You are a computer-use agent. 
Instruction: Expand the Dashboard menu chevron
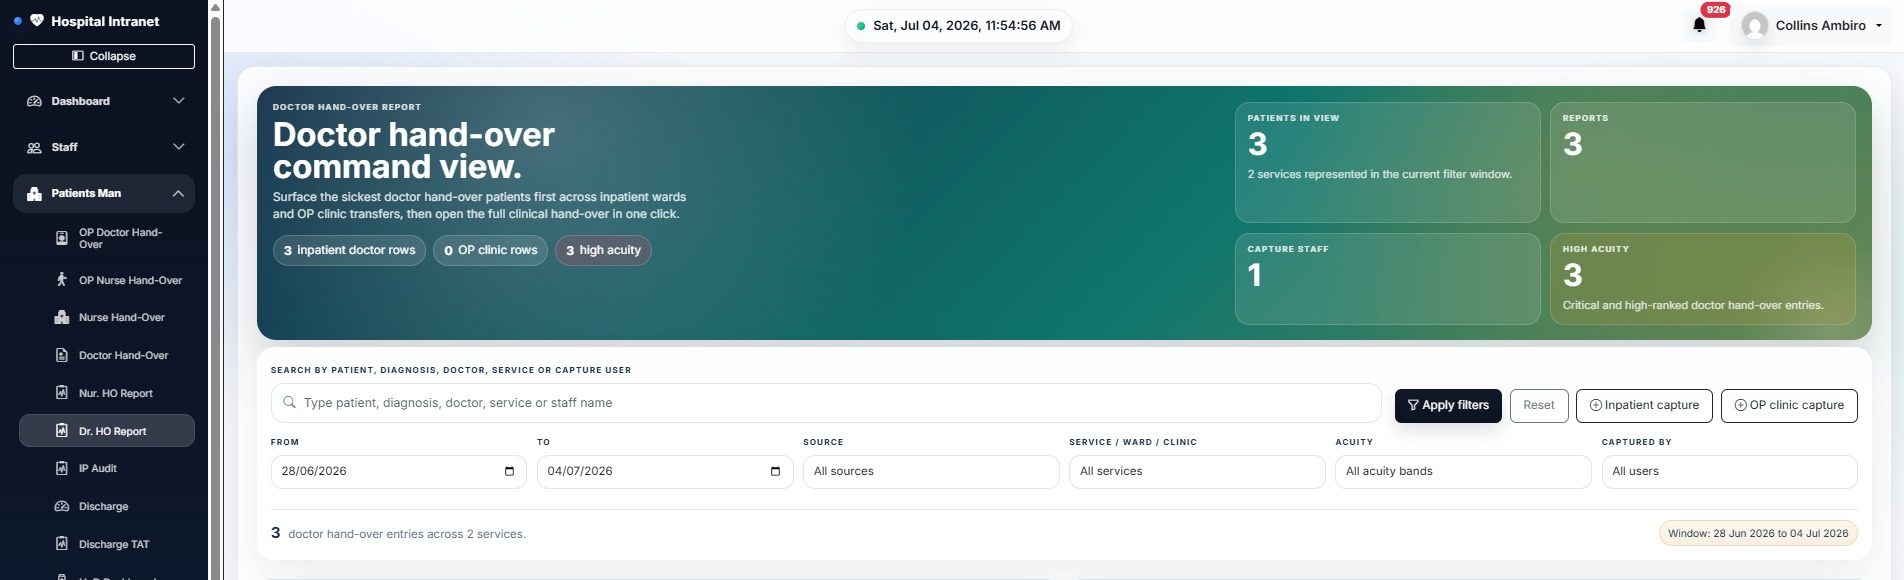[x=179, y=101]
